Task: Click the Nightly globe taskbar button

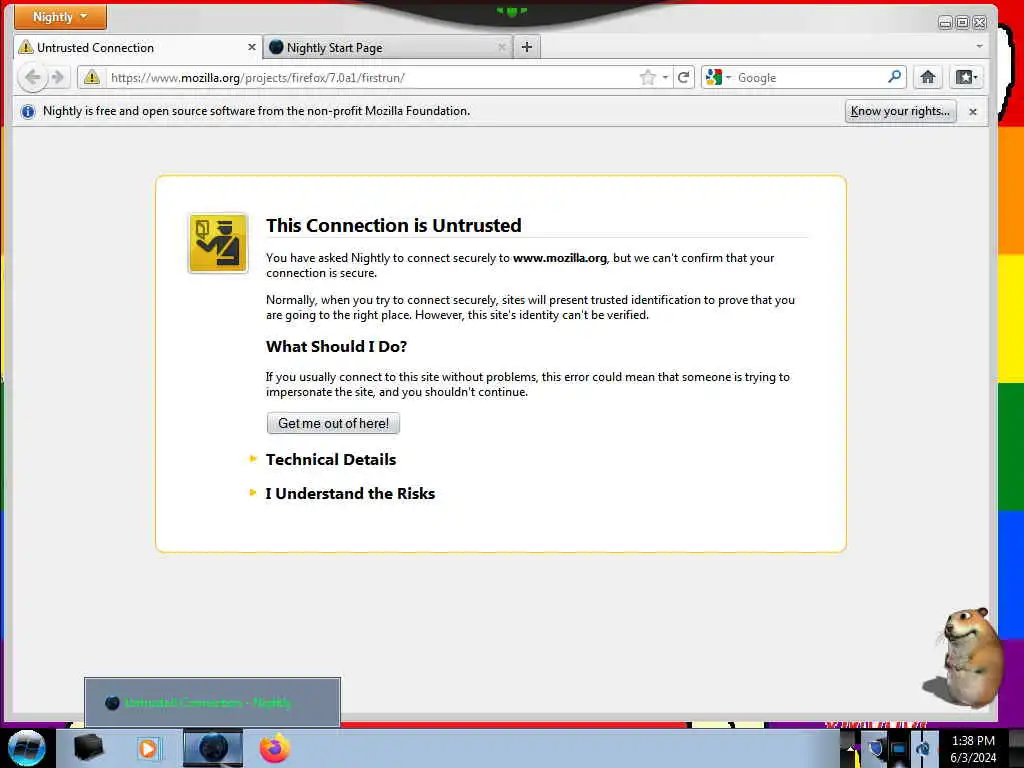Action: coord(213,748)
